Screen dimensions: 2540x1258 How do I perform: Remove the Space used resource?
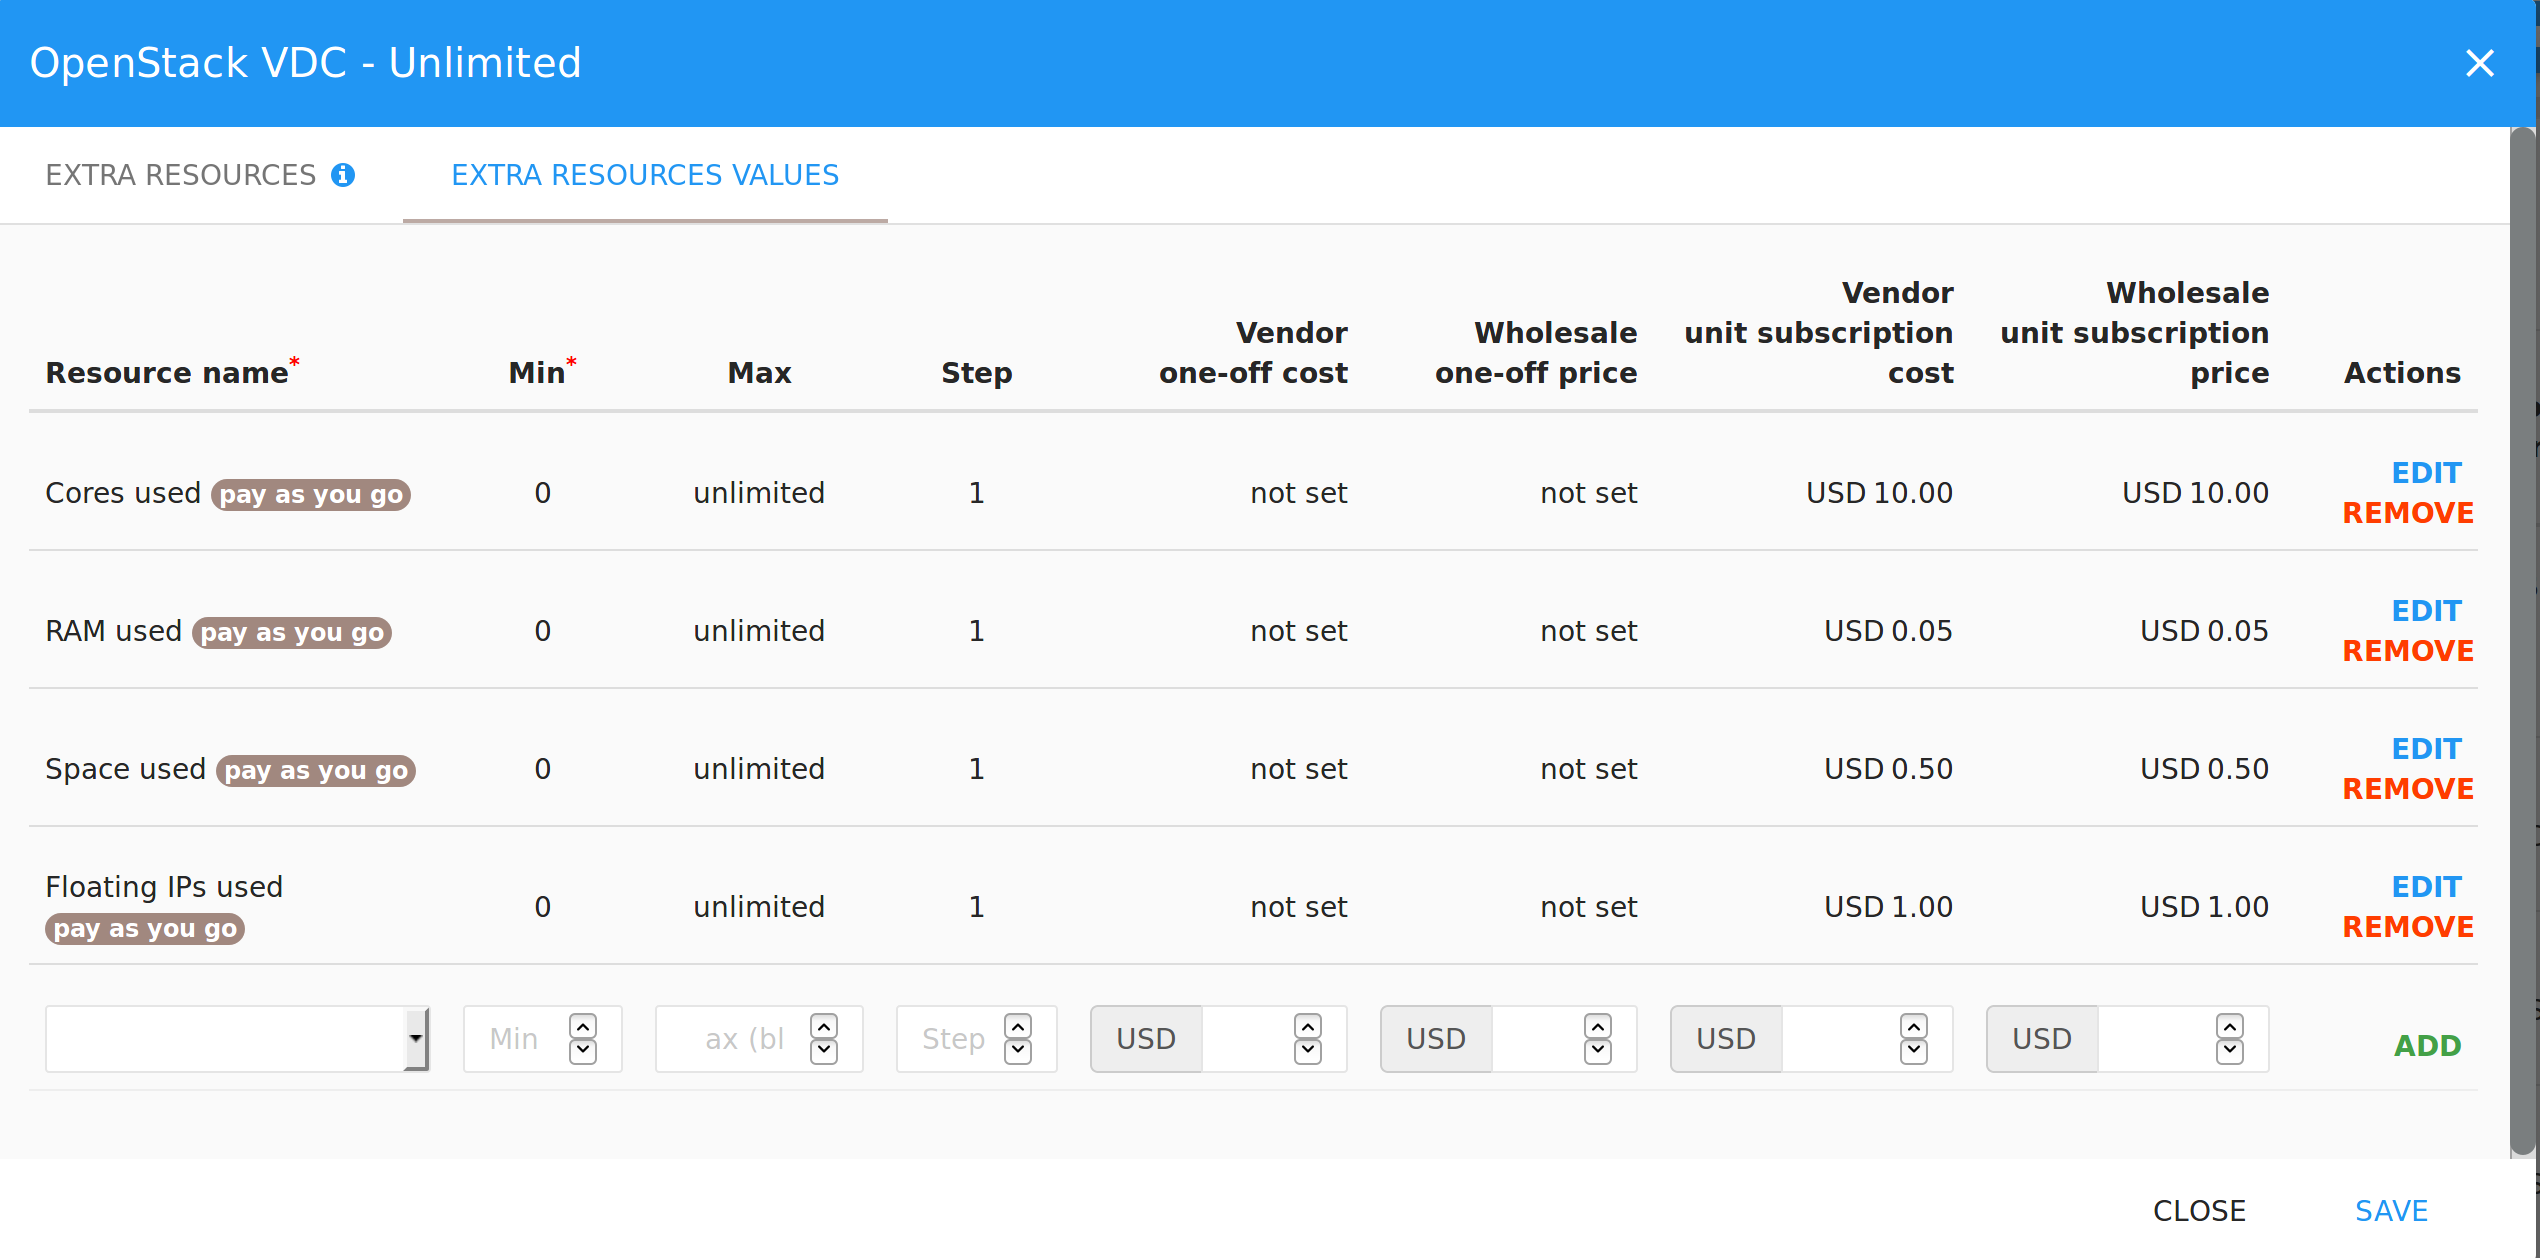point(2408,789)
